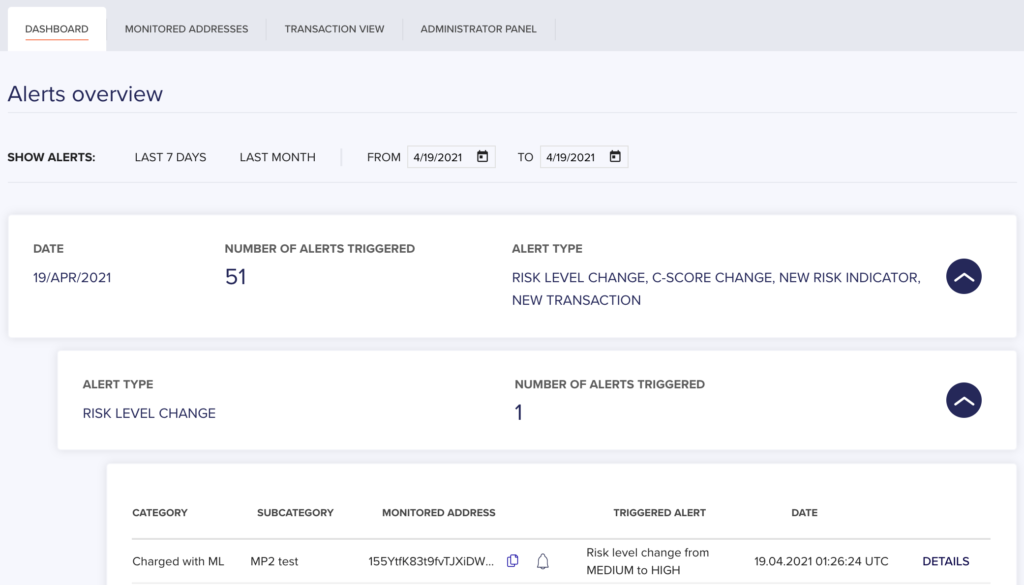Filter alerts by Last Month

[278, 157]
